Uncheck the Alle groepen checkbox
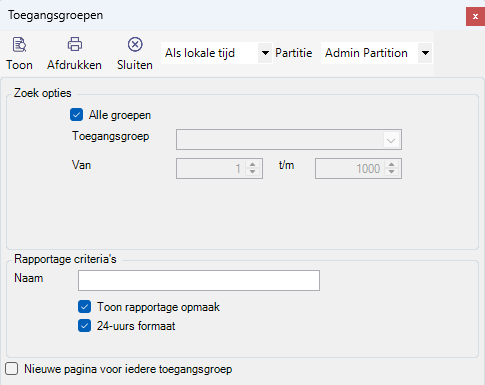This screenshot has width=485, height=385. [76, 115]
